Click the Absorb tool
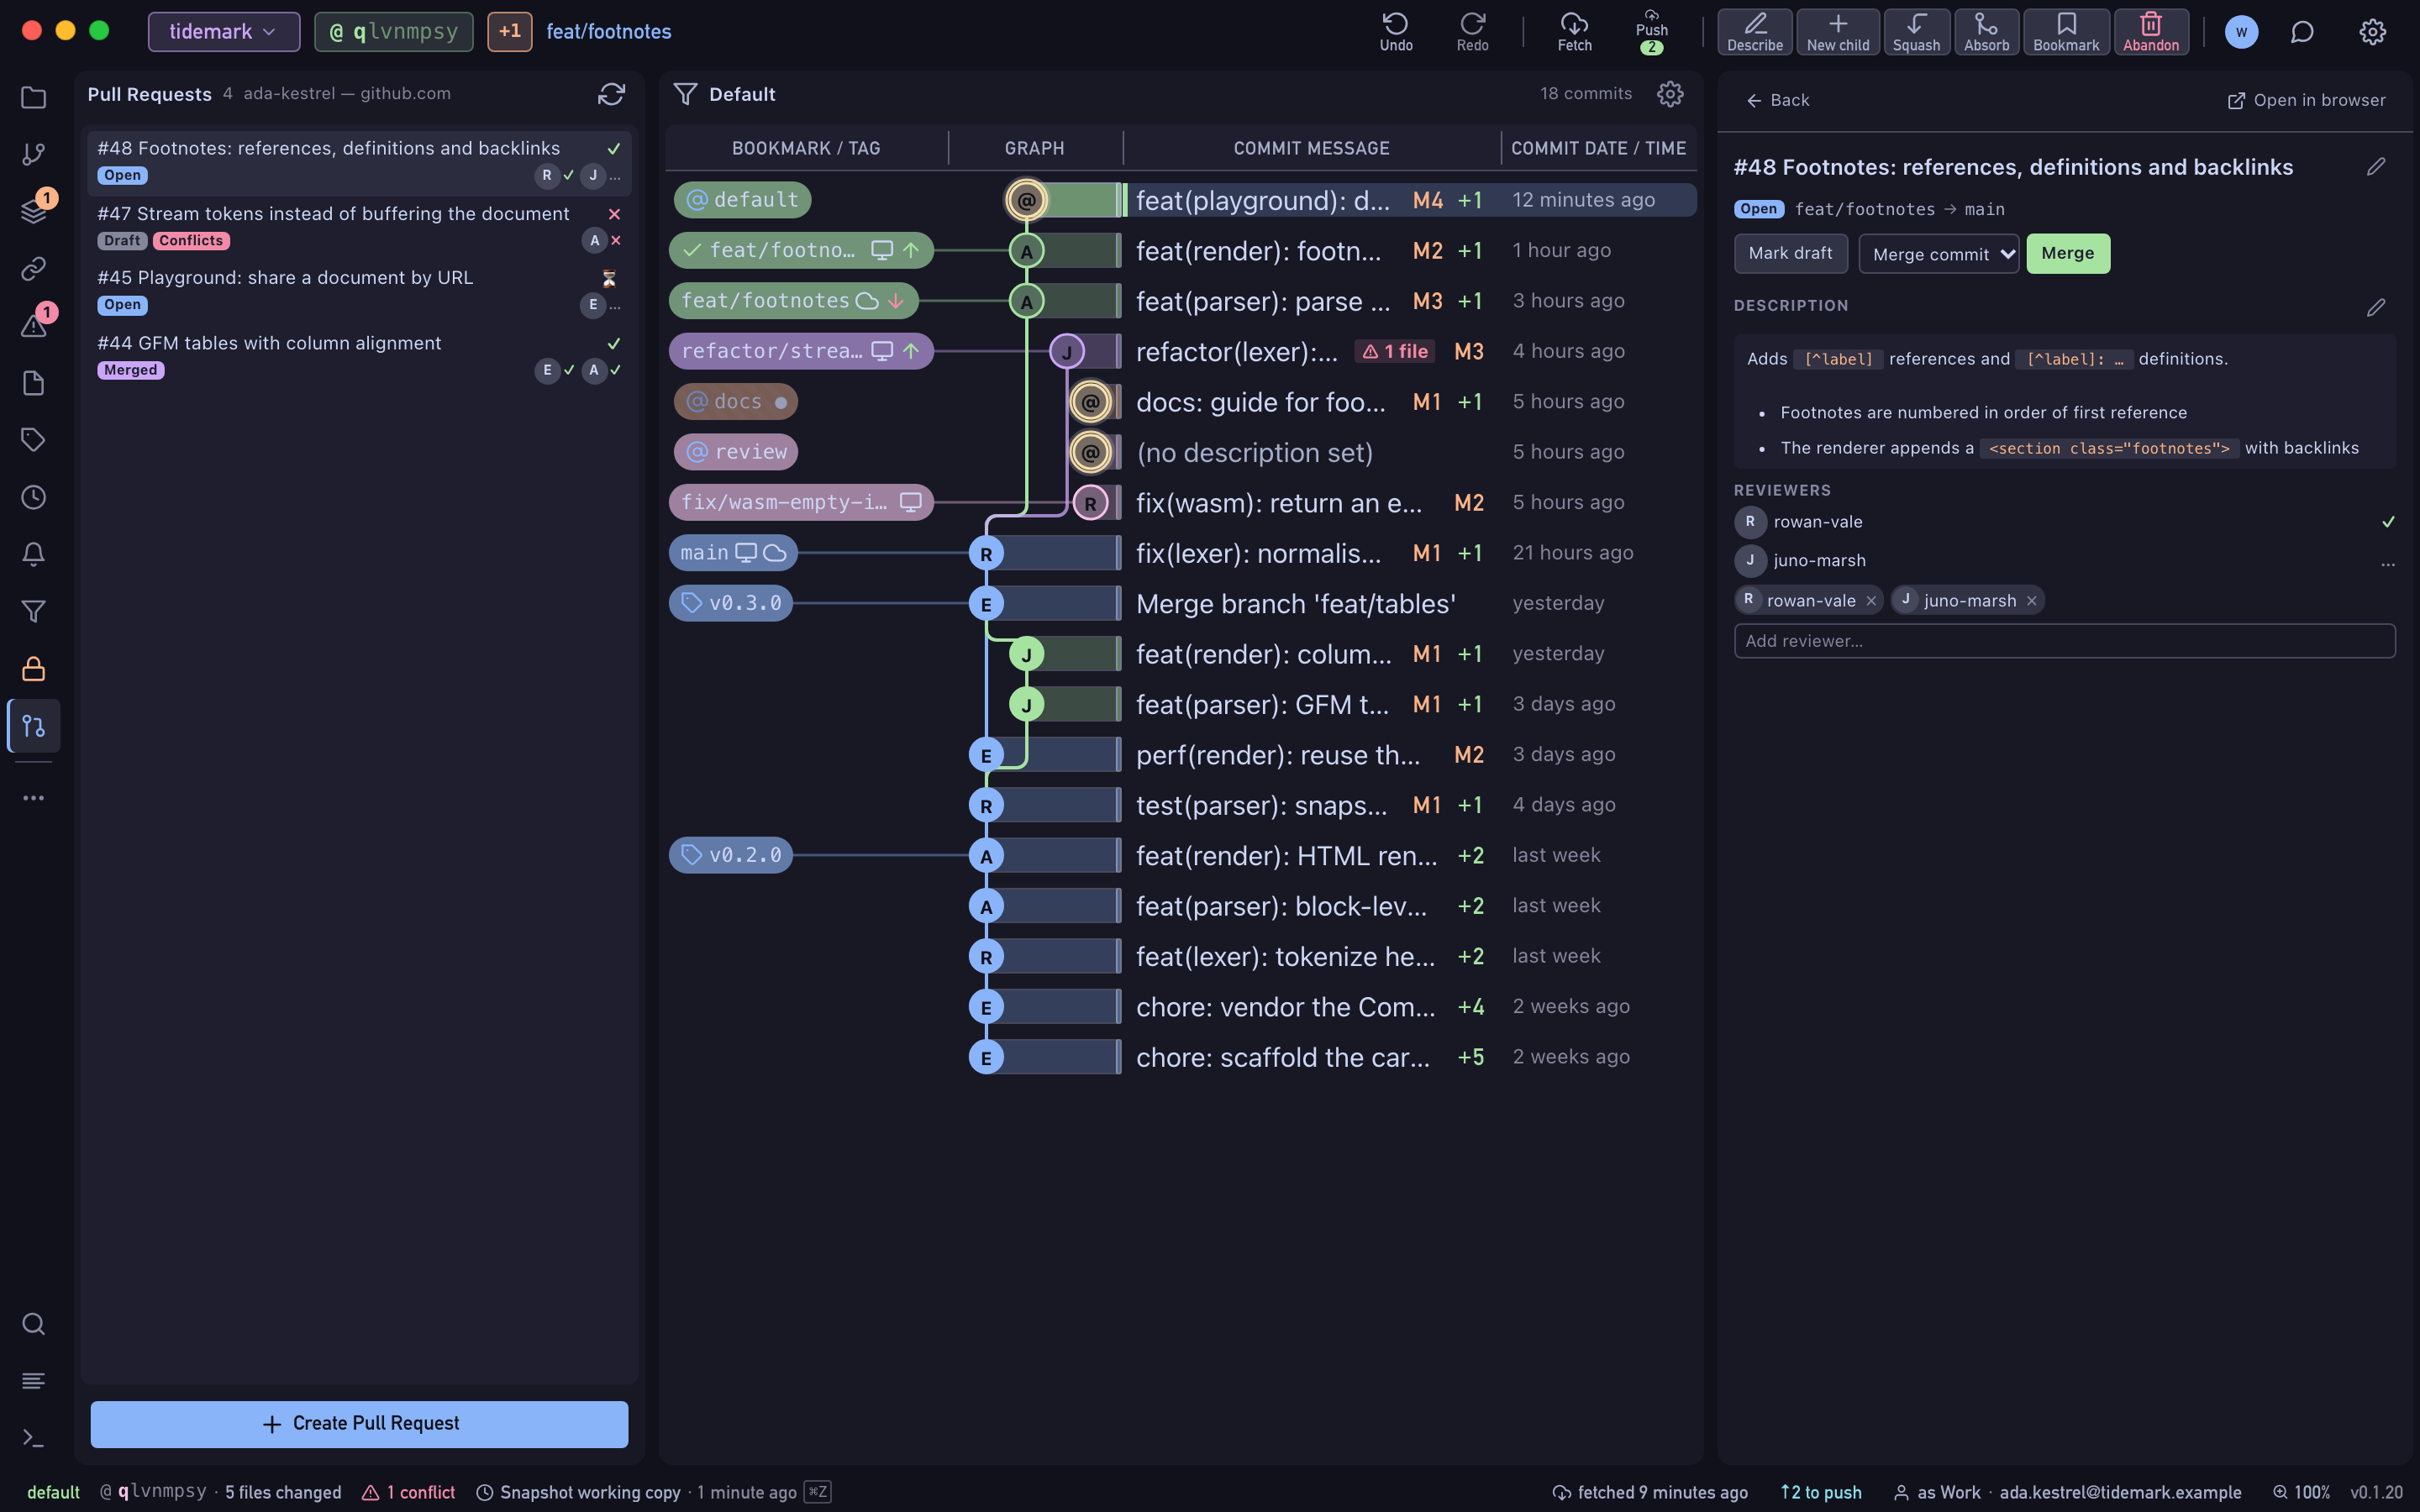Screen dimensions: 2420x1512 pyautogui.click(x=1986, y=32)
